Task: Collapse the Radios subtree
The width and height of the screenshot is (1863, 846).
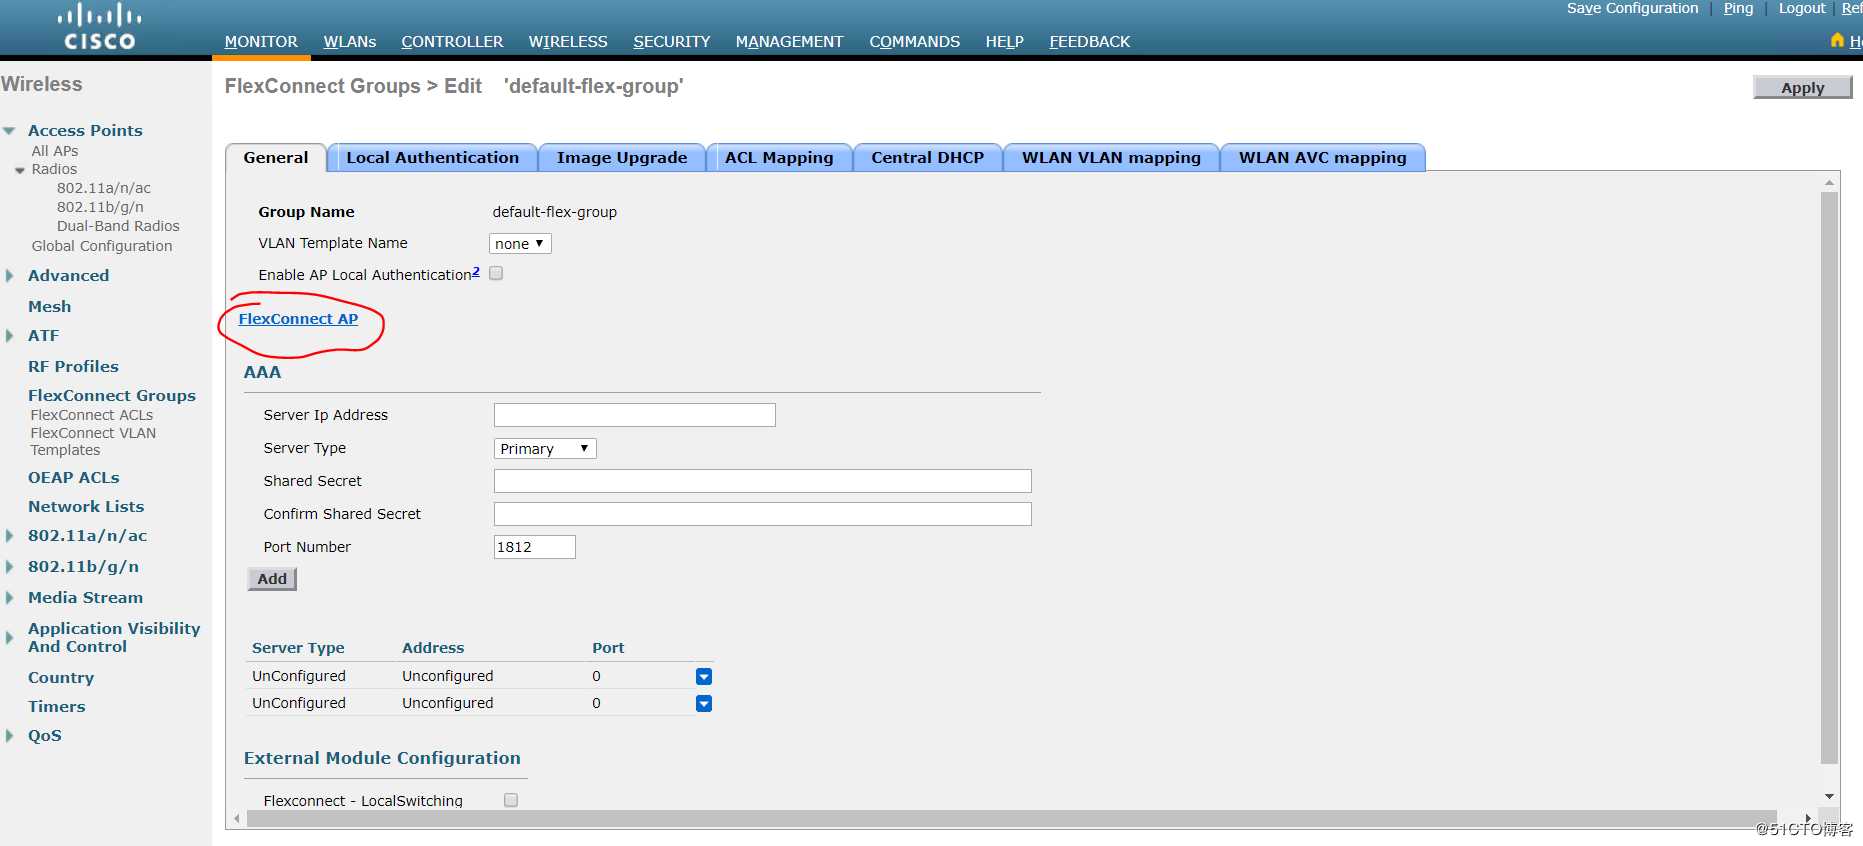Action: coord(20,170)
